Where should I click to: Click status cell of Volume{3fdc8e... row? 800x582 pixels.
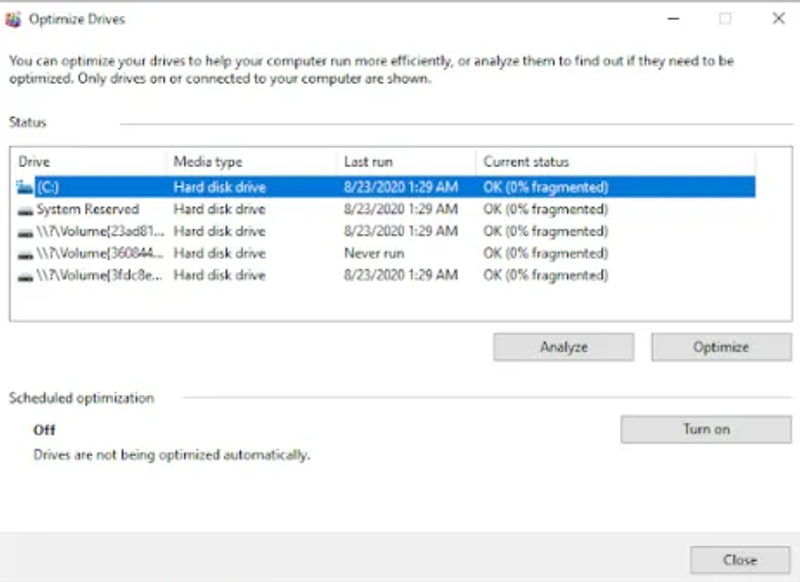tap(545, 275)
